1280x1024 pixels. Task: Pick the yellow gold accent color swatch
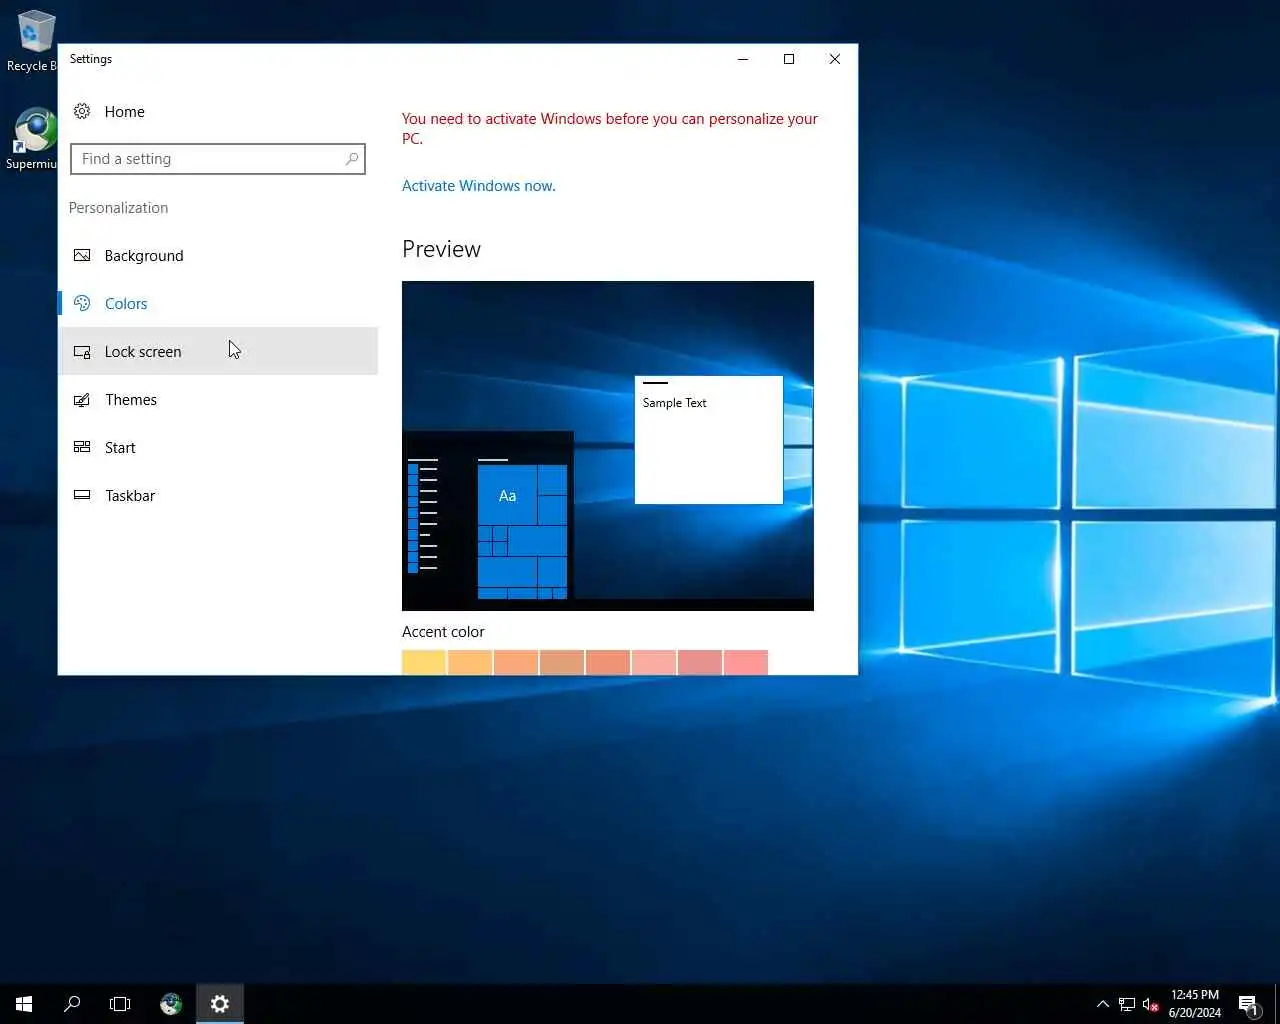[424, 663]
